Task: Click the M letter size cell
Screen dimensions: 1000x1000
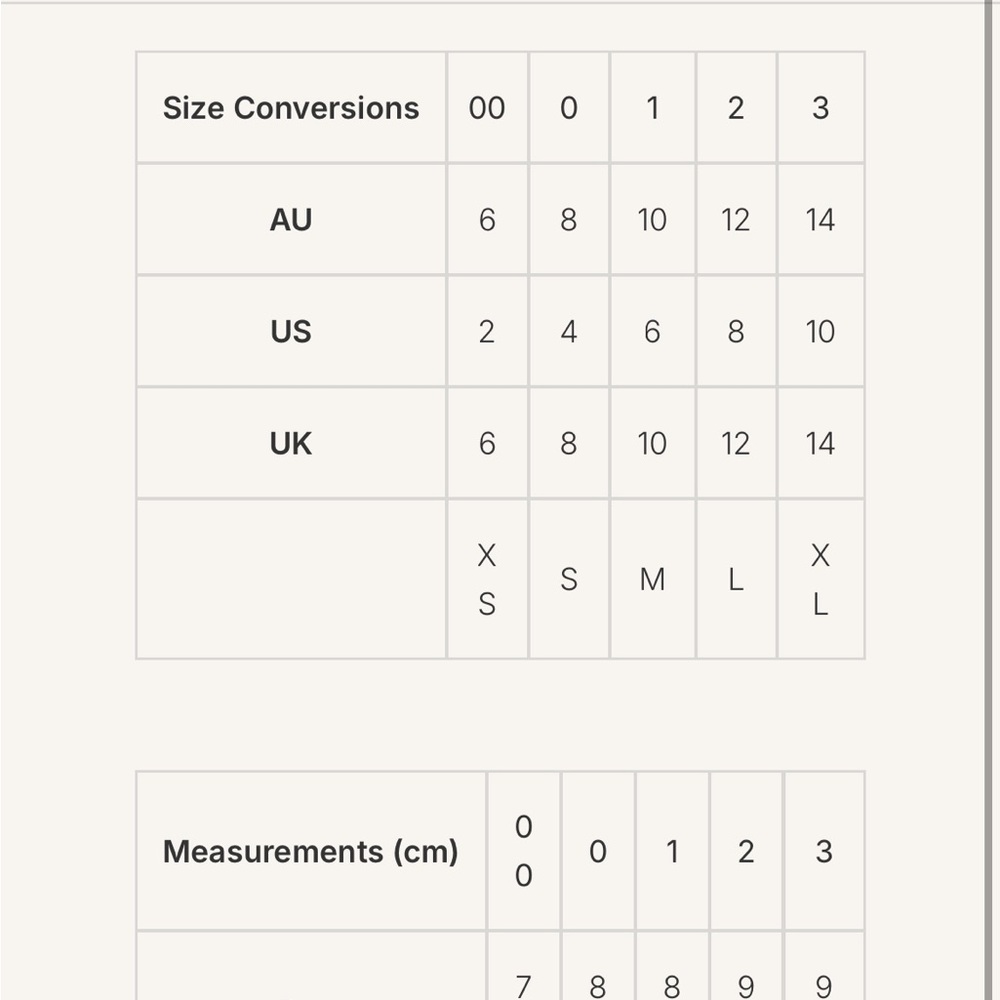Action: [652, 579]
